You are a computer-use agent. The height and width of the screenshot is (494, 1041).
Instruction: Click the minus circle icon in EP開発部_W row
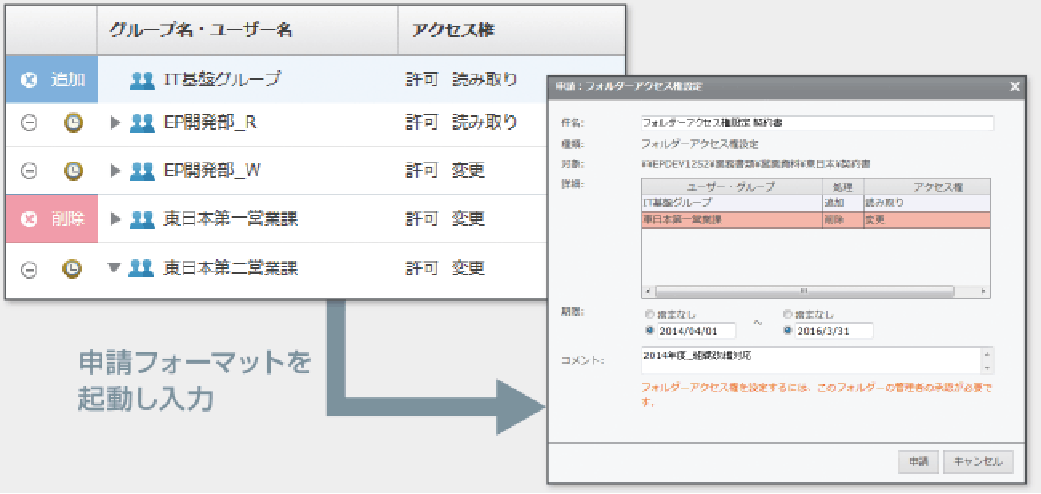tap(28, 171)
